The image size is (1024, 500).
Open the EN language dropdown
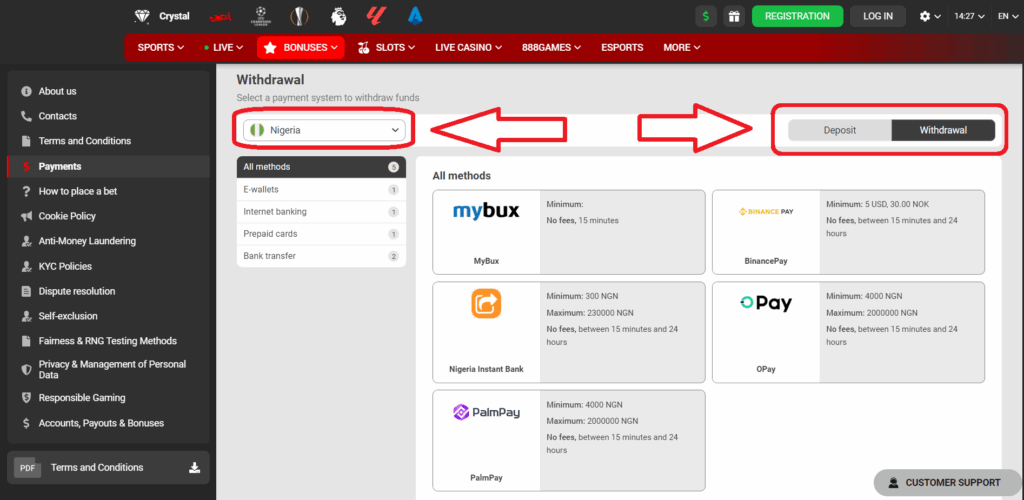coord(1006,16)
